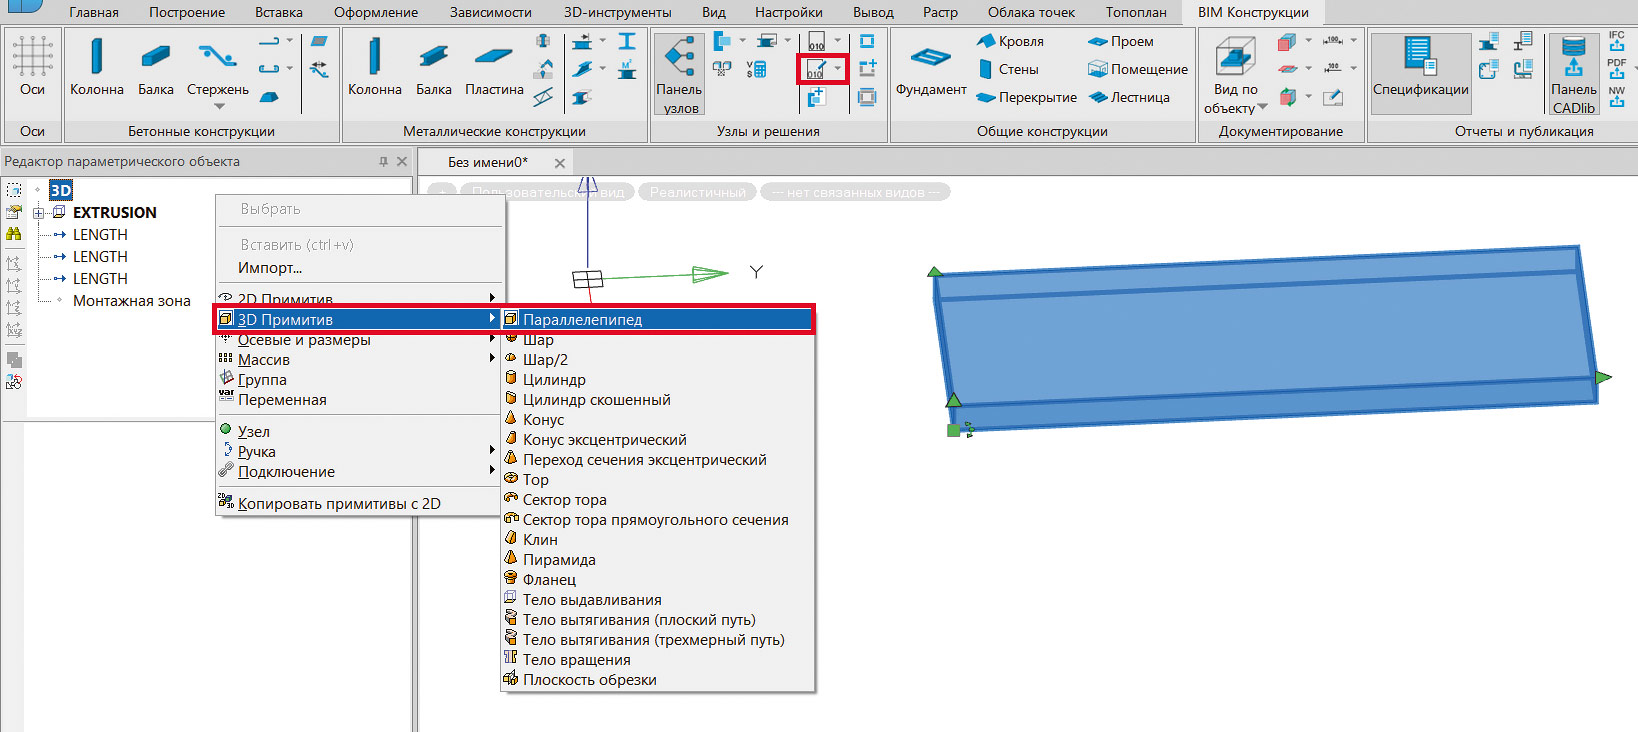Click the Реалистичный visual style button

tap(697, 192)
